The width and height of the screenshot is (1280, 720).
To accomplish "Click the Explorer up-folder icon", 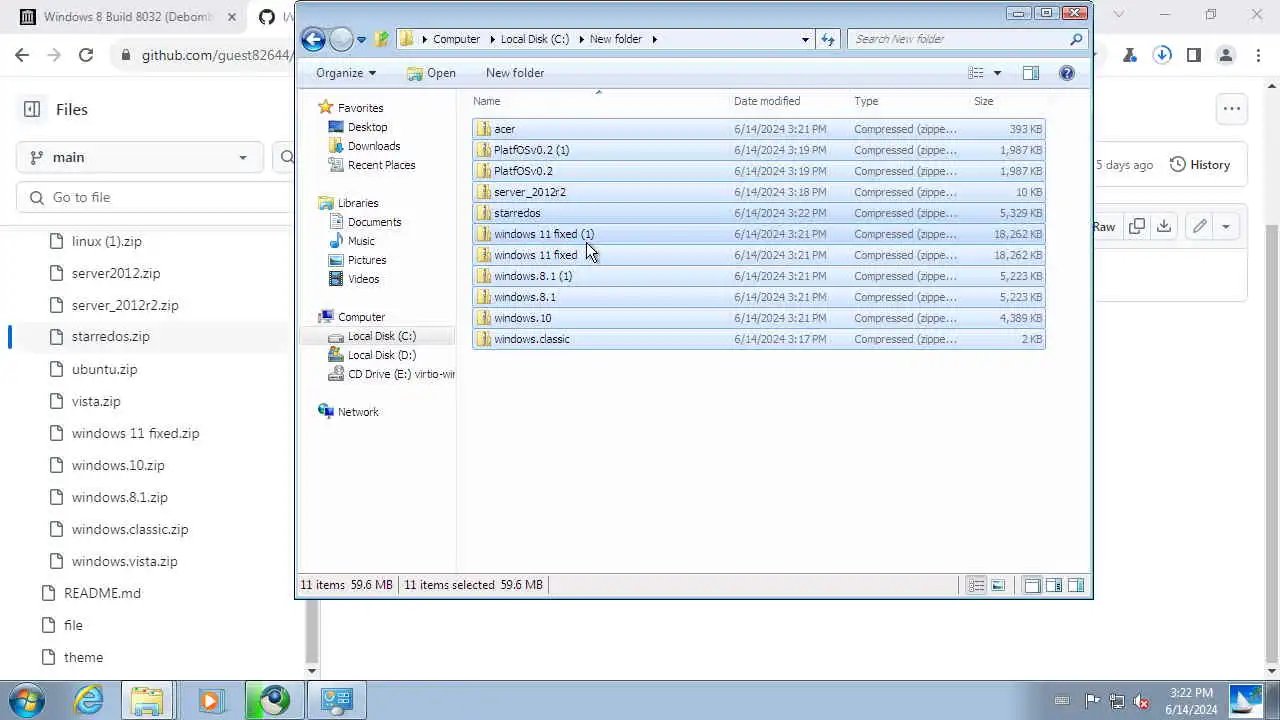I will tap(382, 39).
